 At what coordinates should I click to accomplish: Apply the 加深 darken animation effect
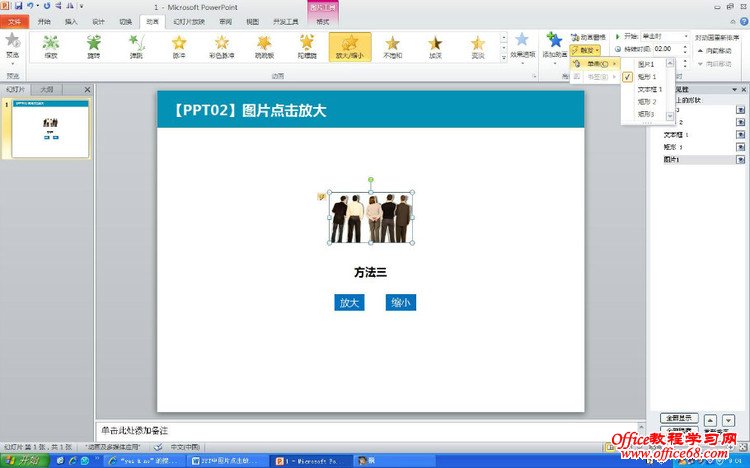coord(435,47)
